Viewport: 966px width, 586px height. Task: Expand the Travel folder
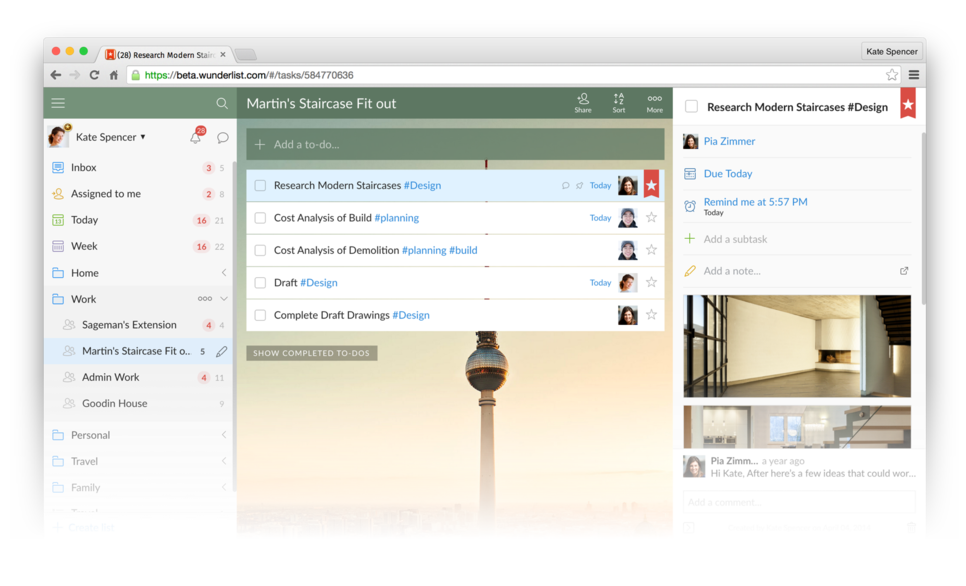[226, 460]
